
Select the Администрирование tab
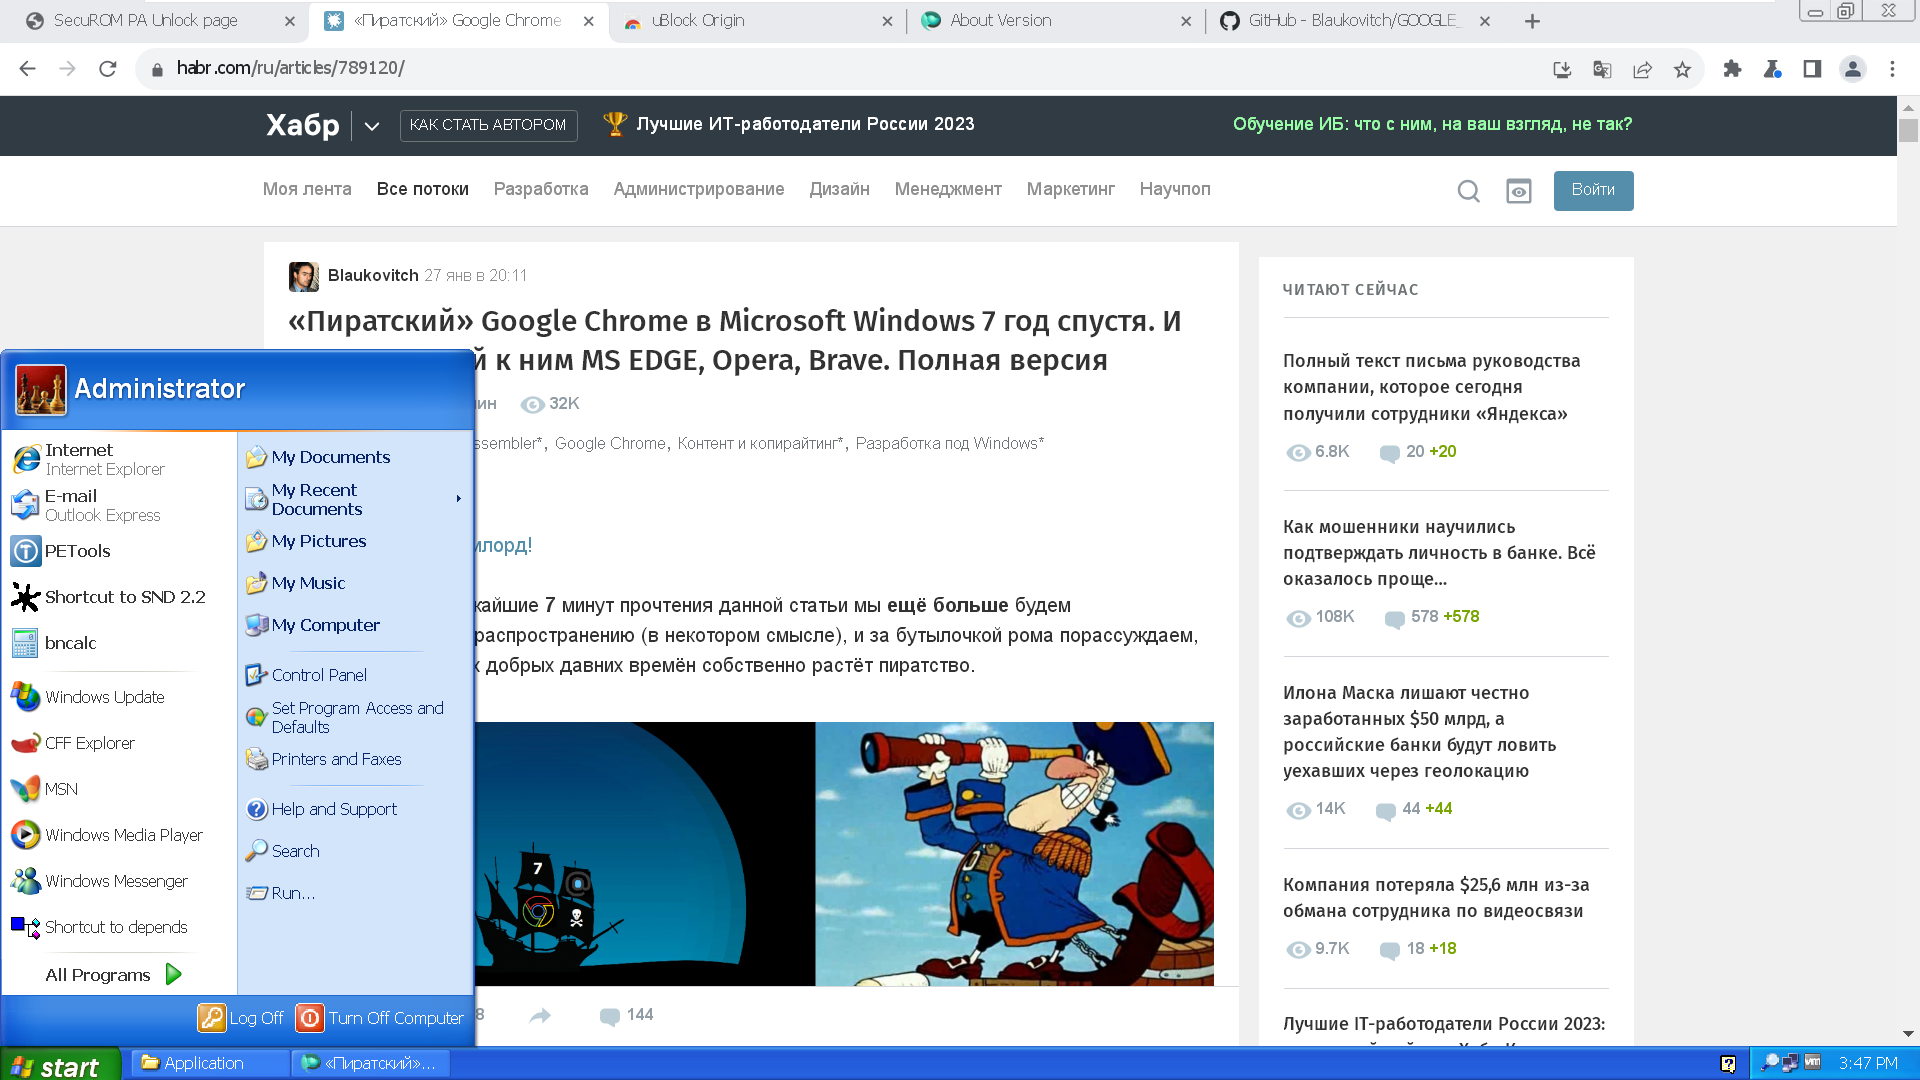pyautogui.click(x=699, y=189)
